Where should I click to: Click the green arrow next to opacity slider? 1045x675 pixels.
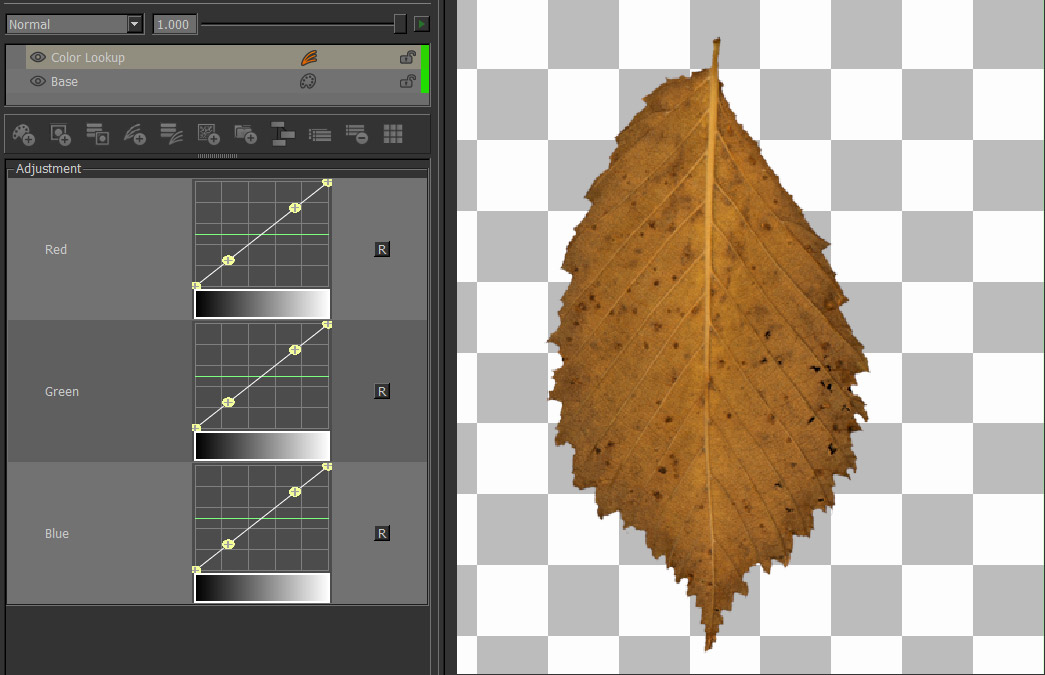(422, 24)
